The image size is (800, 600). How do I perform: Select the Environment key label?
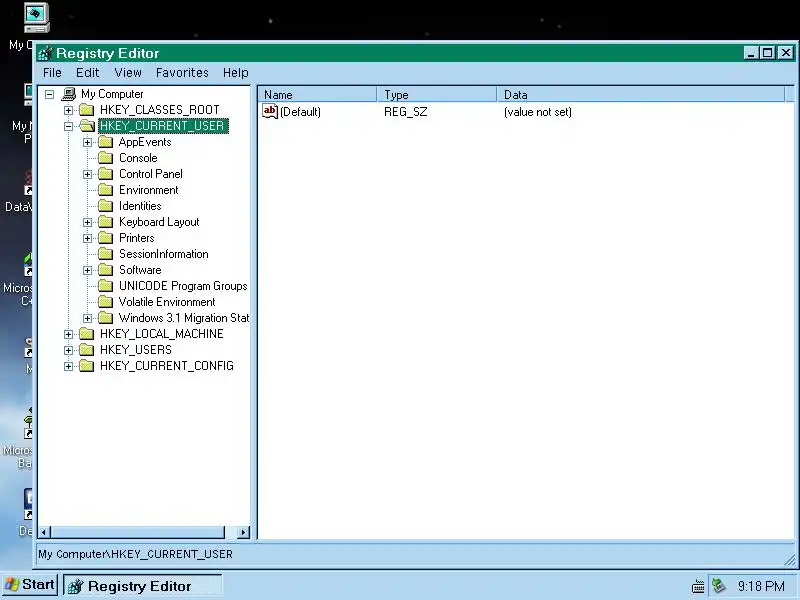(148, 190)
